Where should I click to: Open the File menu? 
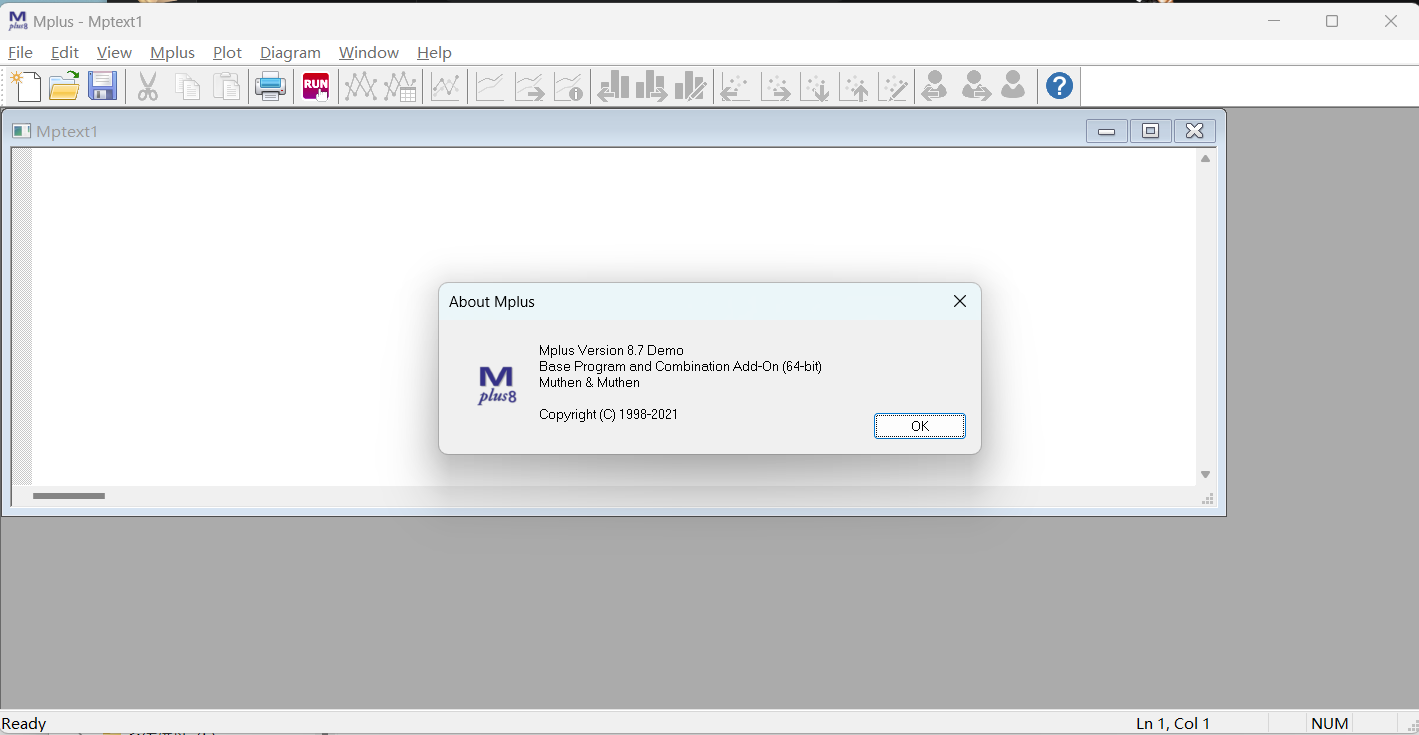[x=20, y=53]
